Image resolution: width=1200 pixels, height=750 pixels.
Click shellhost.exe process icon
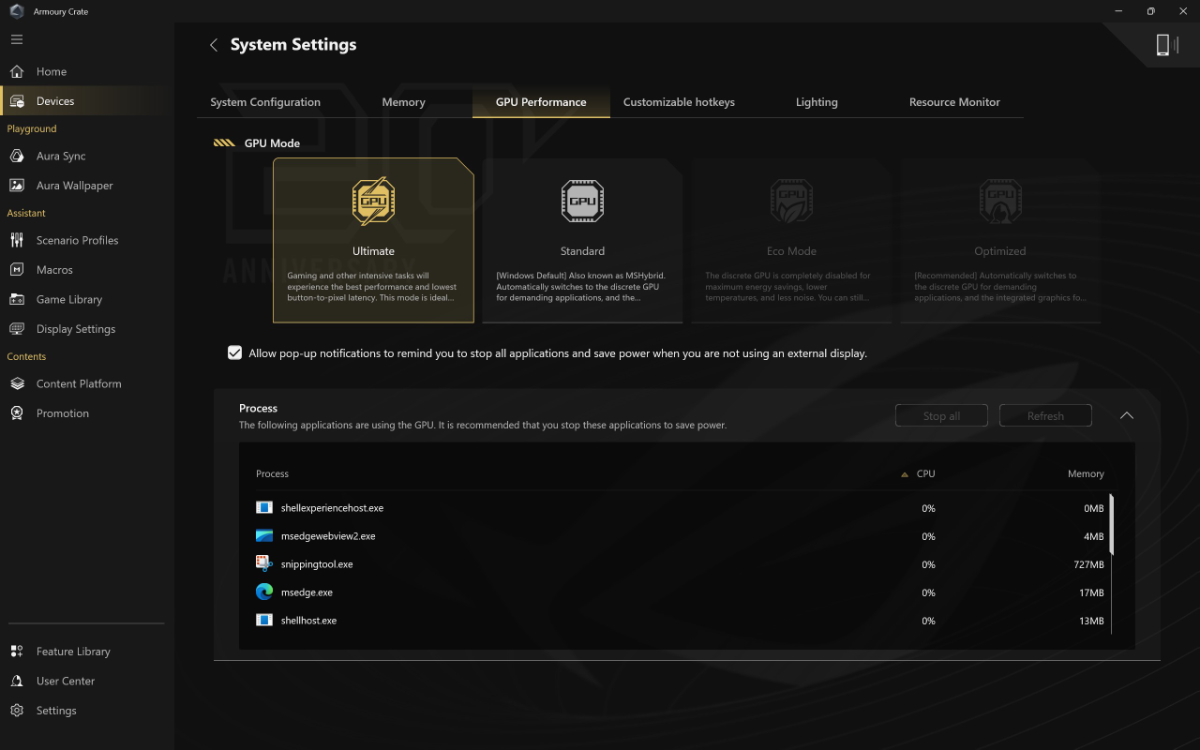tap(264, 620)
